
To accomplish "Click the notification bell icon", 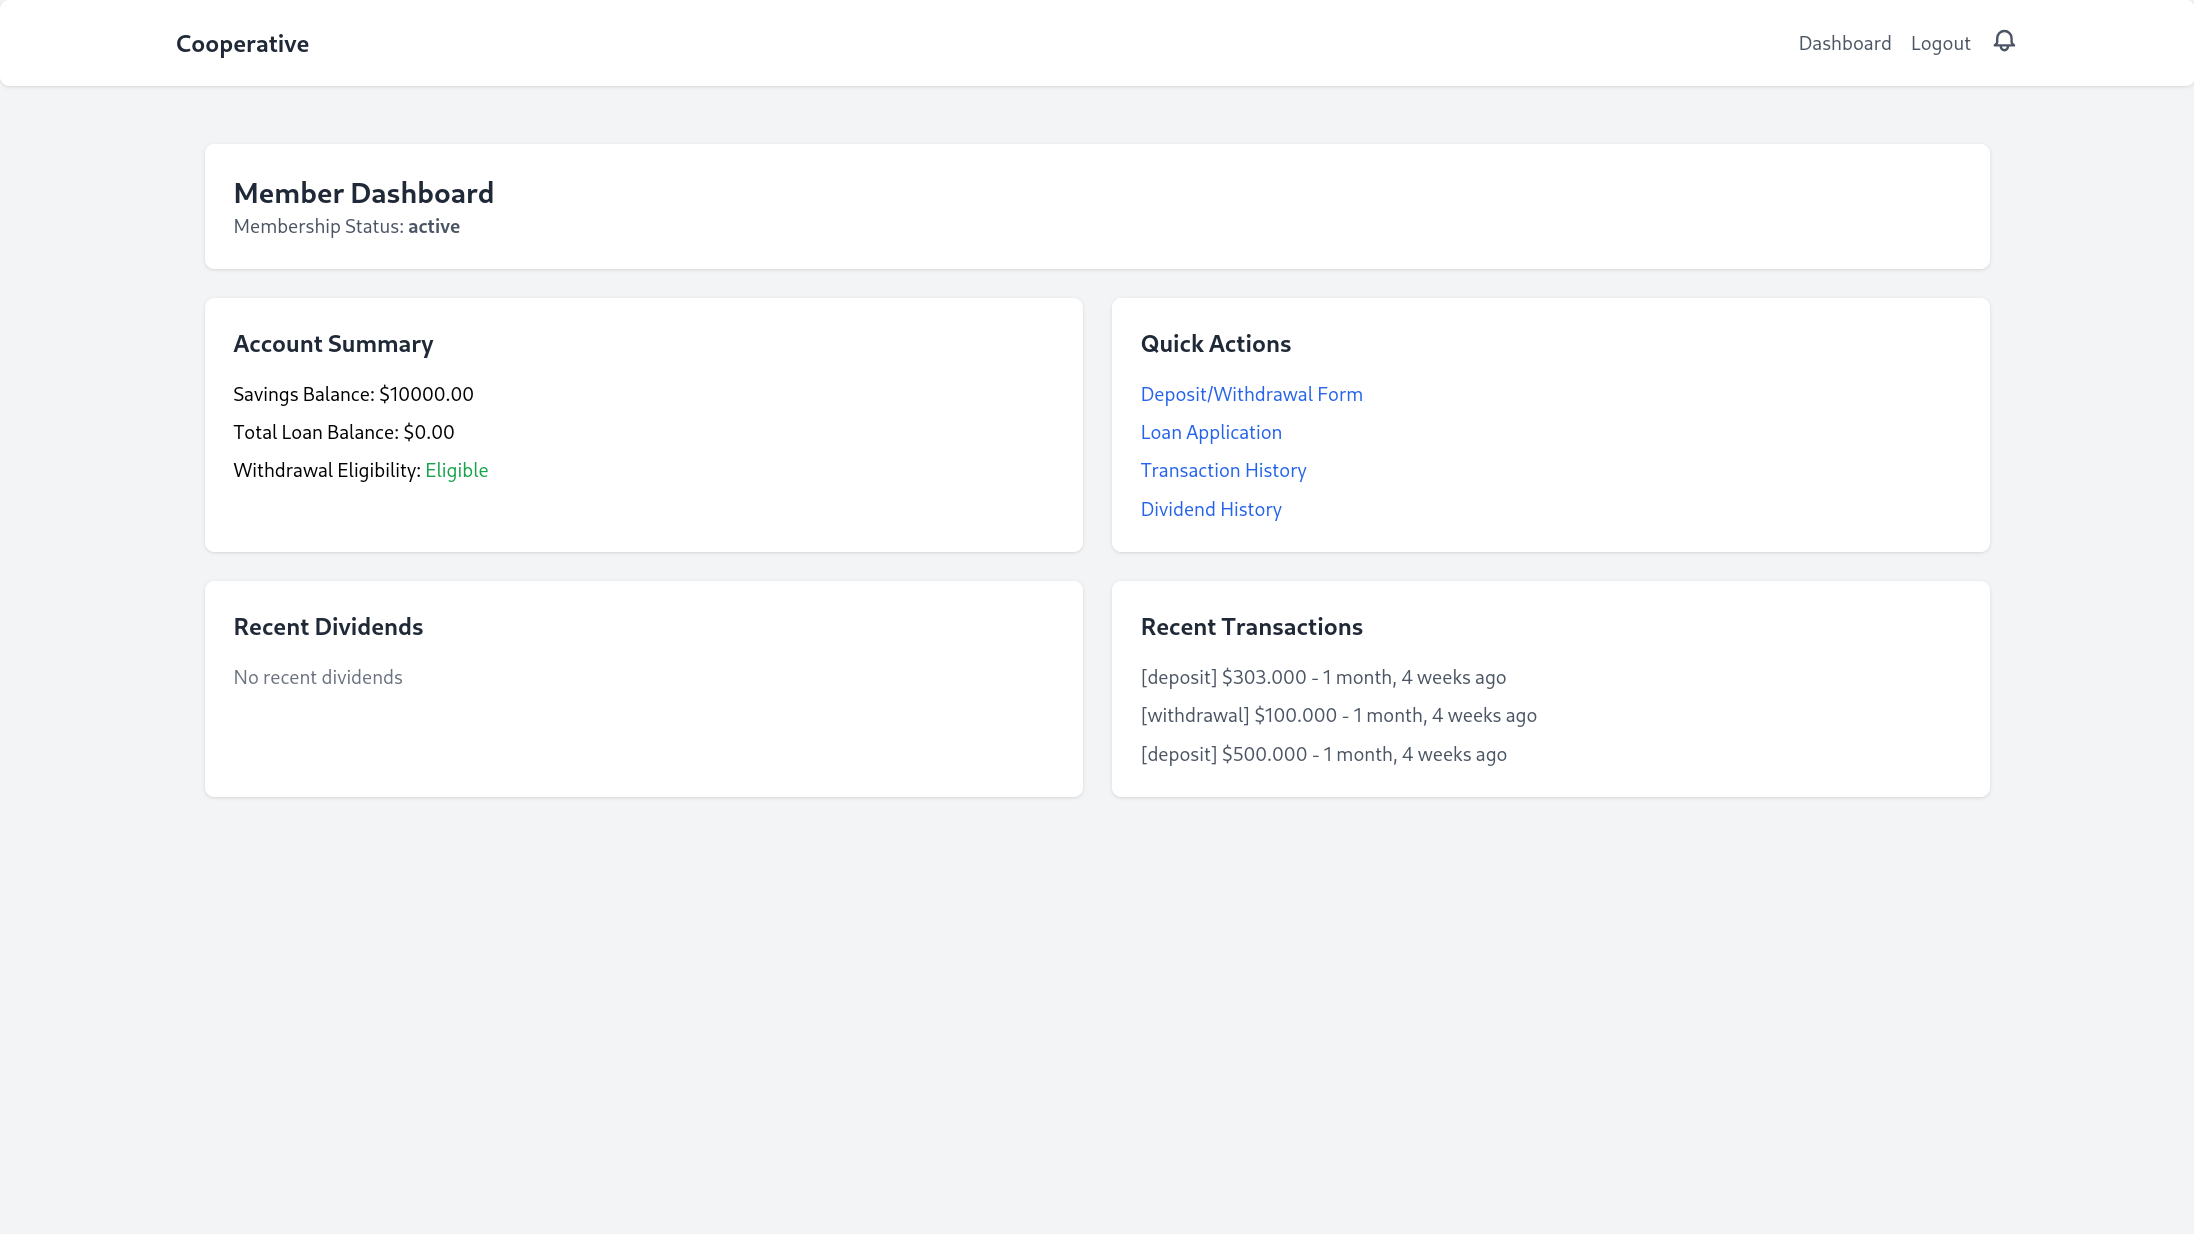I will coord(2004,41).
